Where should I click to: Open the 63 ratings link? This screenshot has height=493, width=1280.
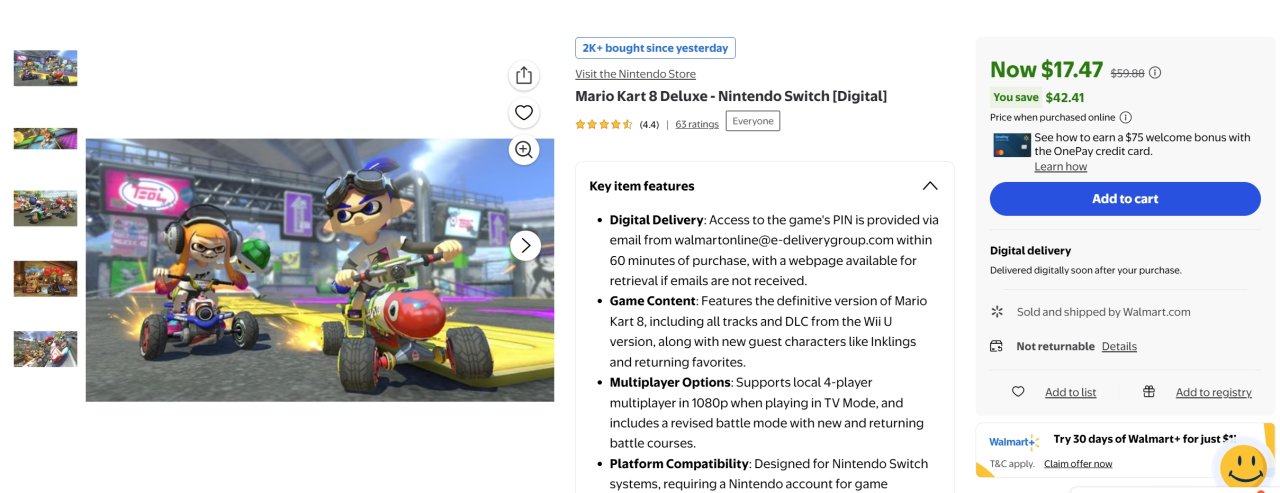point(697,124)
